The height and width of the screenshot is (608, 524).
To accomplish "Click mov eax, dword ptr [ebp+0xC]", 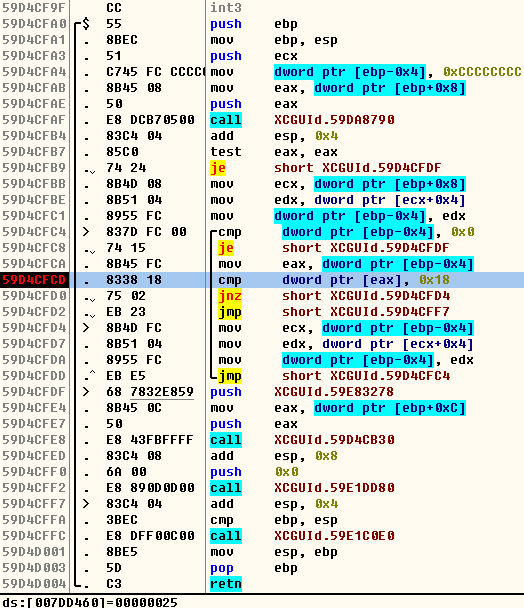I will (337, 408).
